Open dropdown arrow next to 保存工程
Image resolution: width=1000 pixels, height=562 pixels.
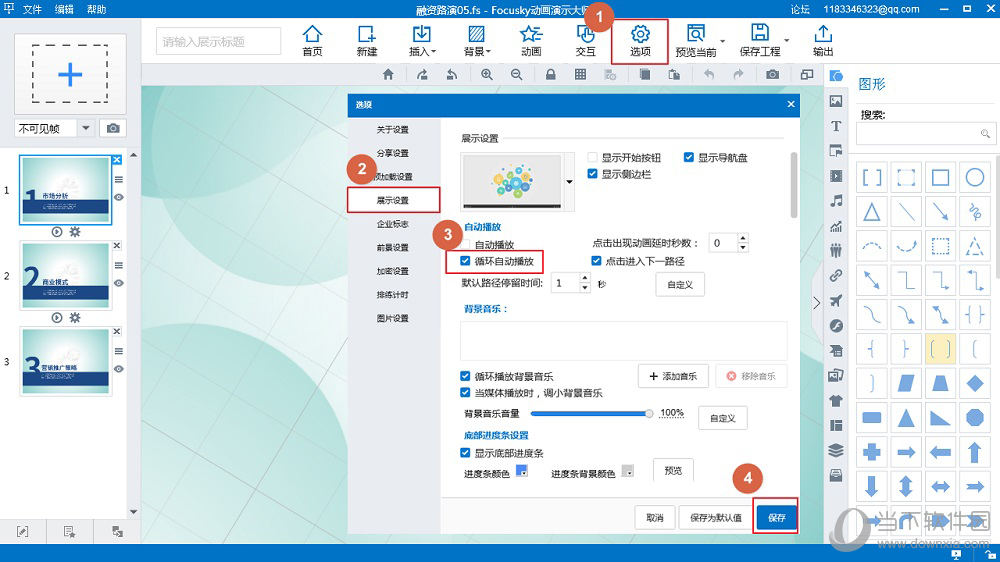[786, 41]
